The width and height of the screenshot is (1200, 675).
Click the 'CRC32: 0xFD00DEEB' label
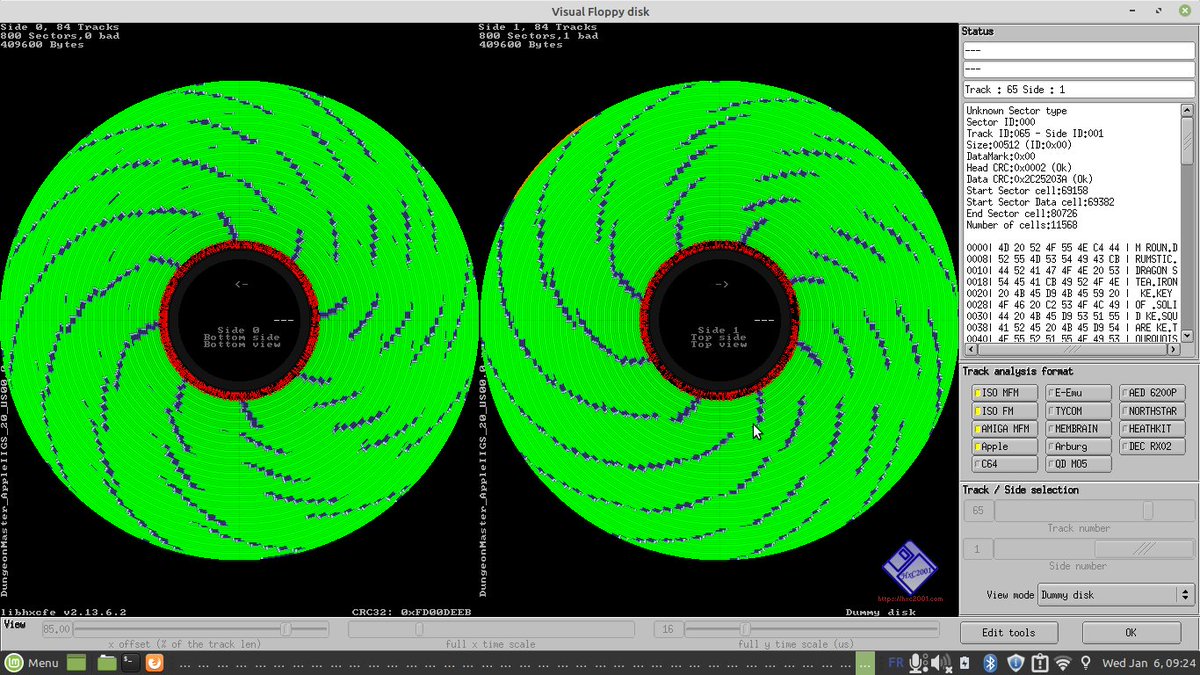pos(411,612)
